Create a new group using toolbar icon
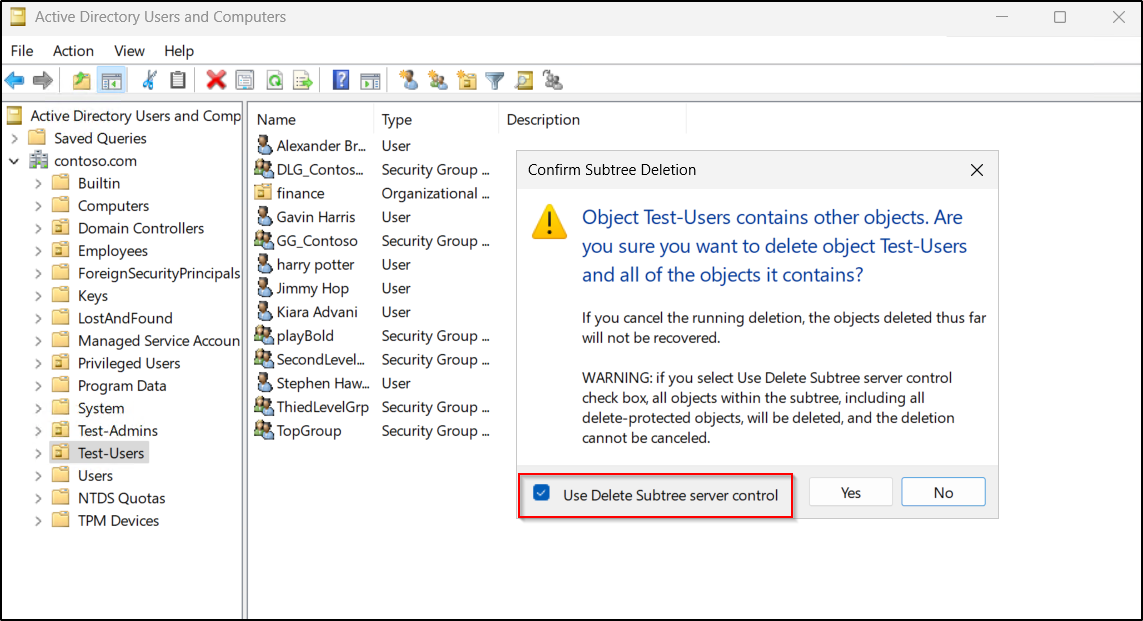1143x621 pixels. (437, 80)
